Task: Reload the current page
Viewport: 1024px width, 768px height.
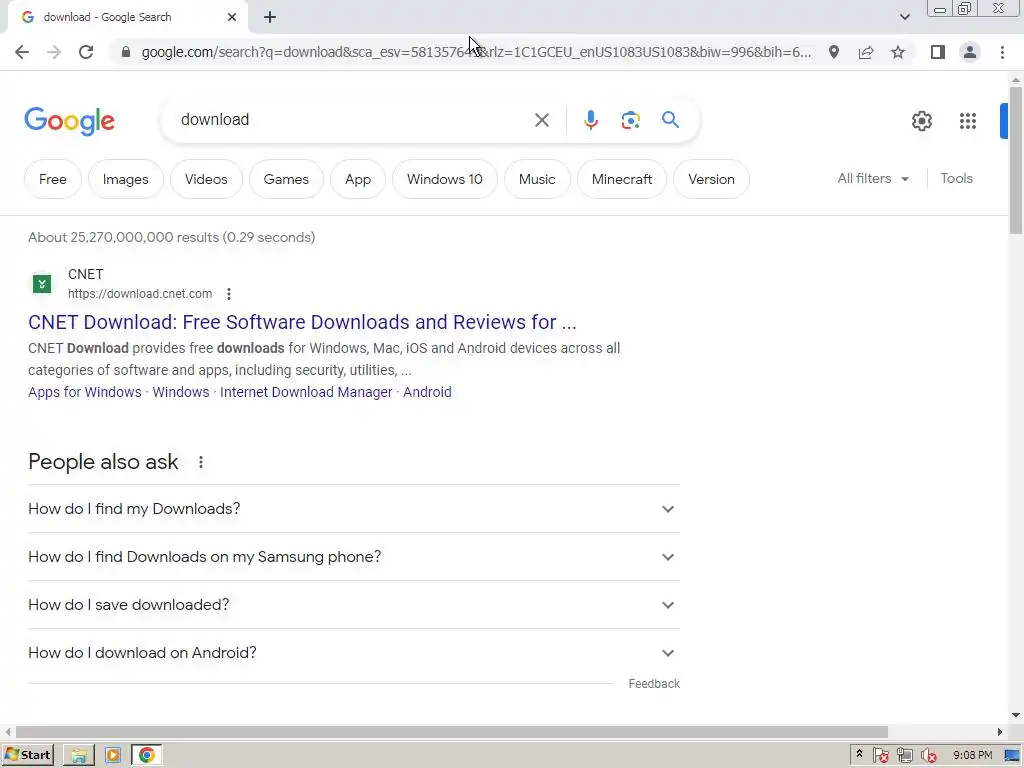Action: pos(86,52)
